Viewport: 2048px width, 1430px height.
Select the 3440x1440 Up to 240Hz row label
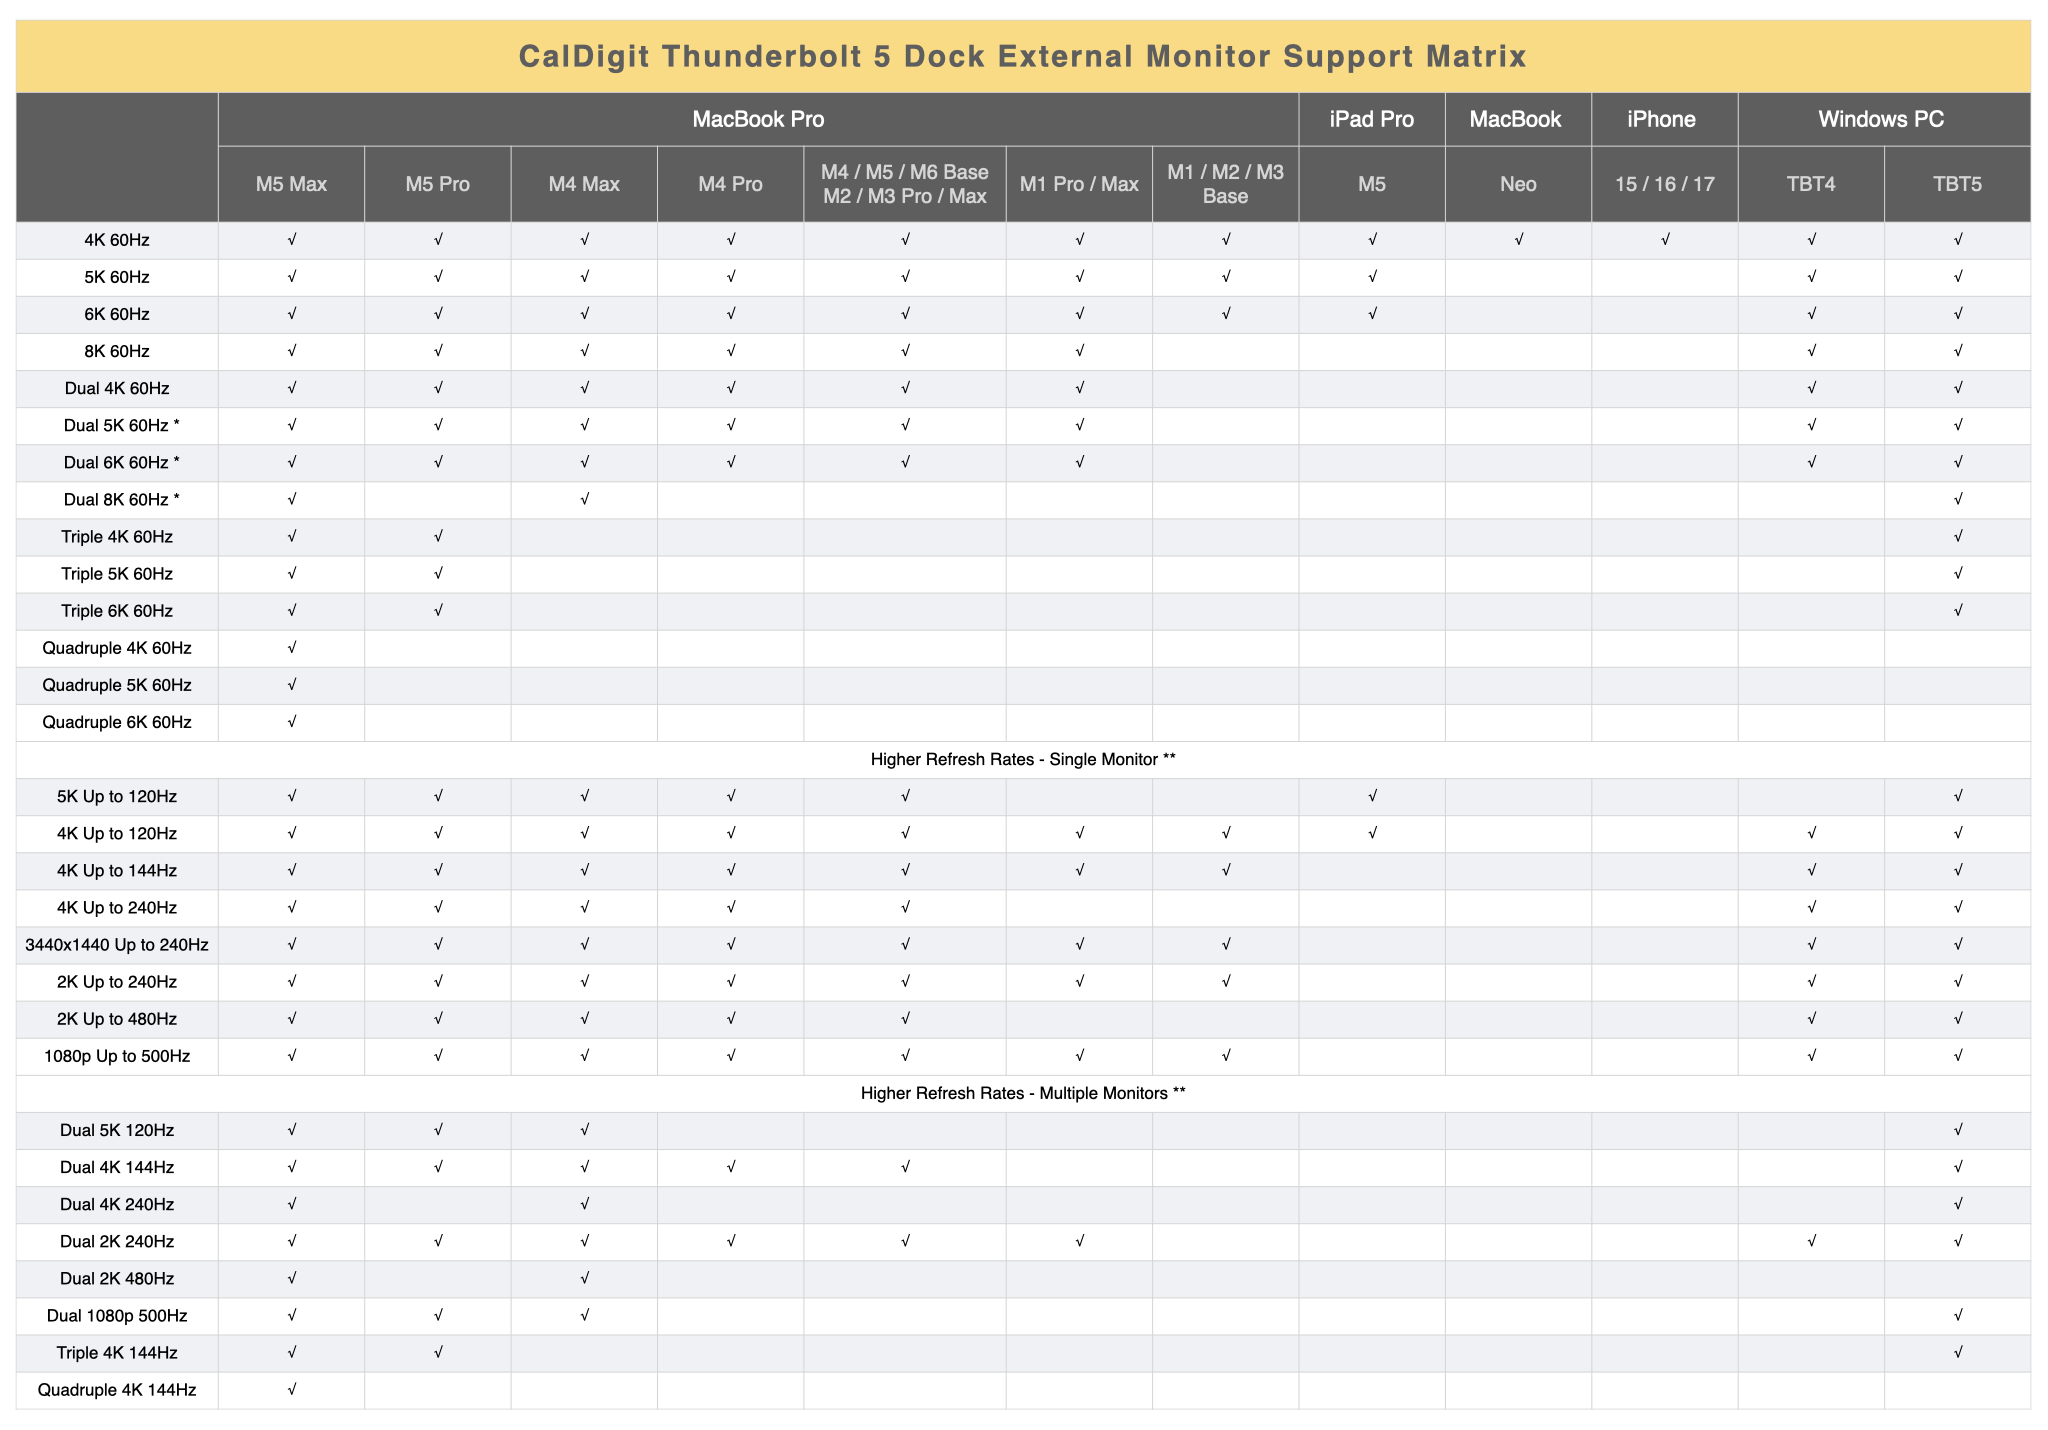[117, 945]
